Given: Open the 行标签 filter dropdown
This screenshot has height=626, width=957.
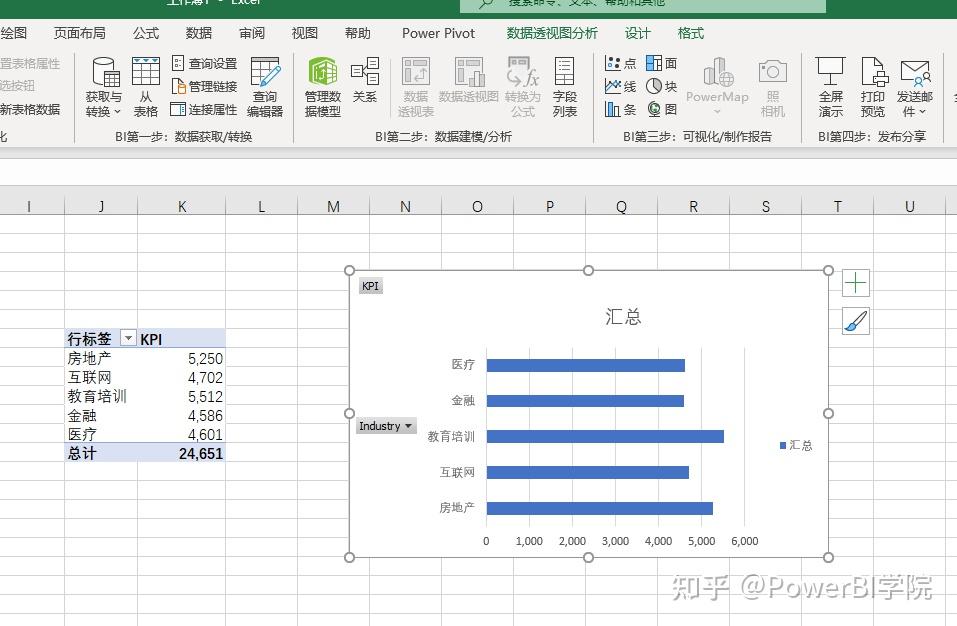Looking at the screenshot, I should click(x=128, y=338).
